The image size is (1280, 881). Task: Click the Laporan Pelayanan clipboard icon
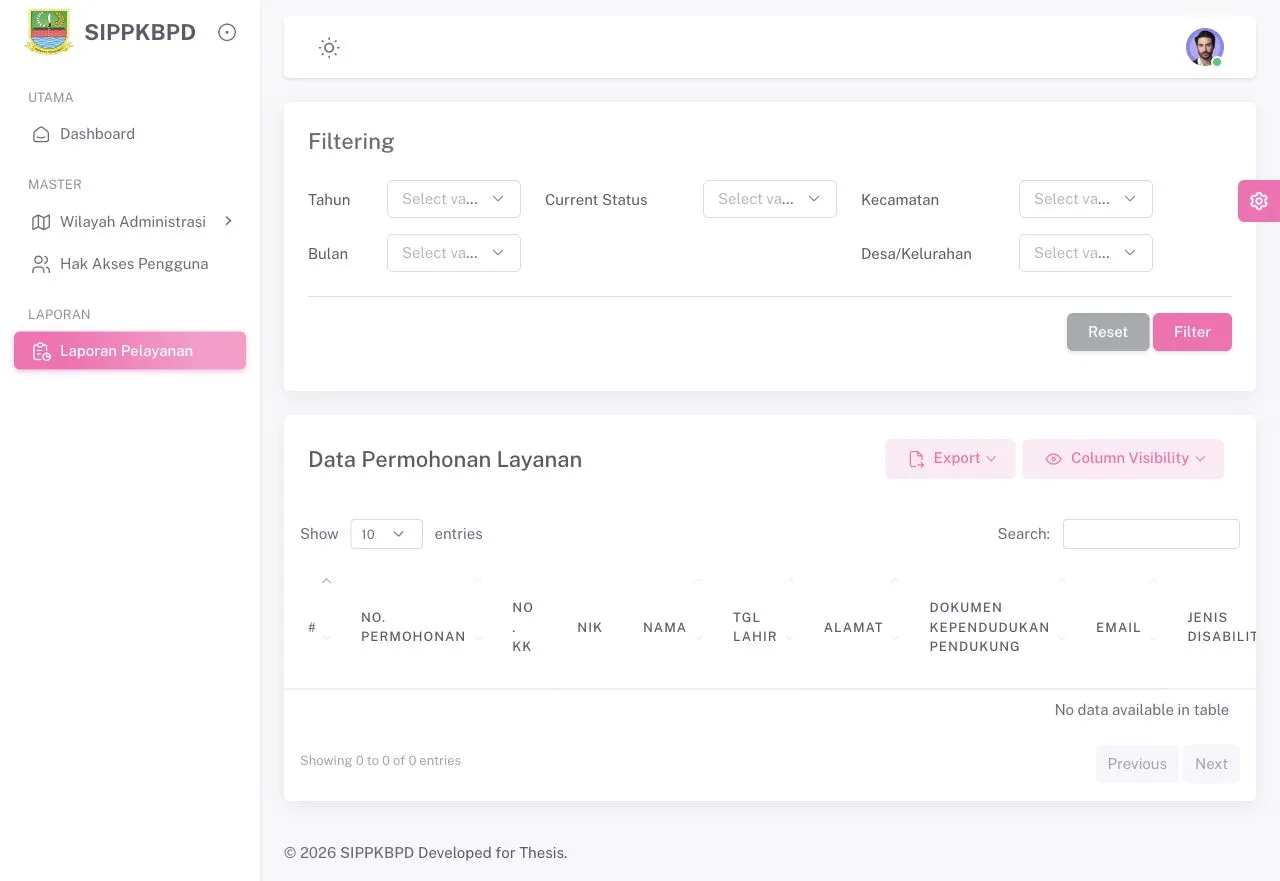(x=41, y=351)
